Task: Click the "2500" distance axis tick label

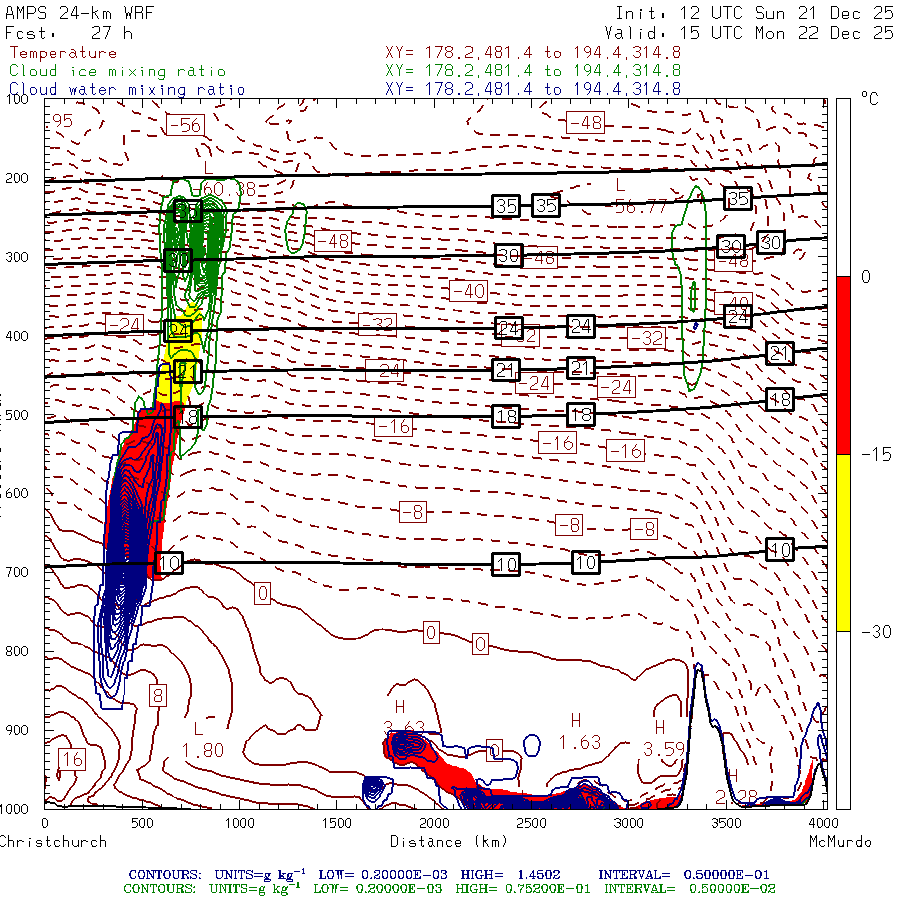Action: 532,824
